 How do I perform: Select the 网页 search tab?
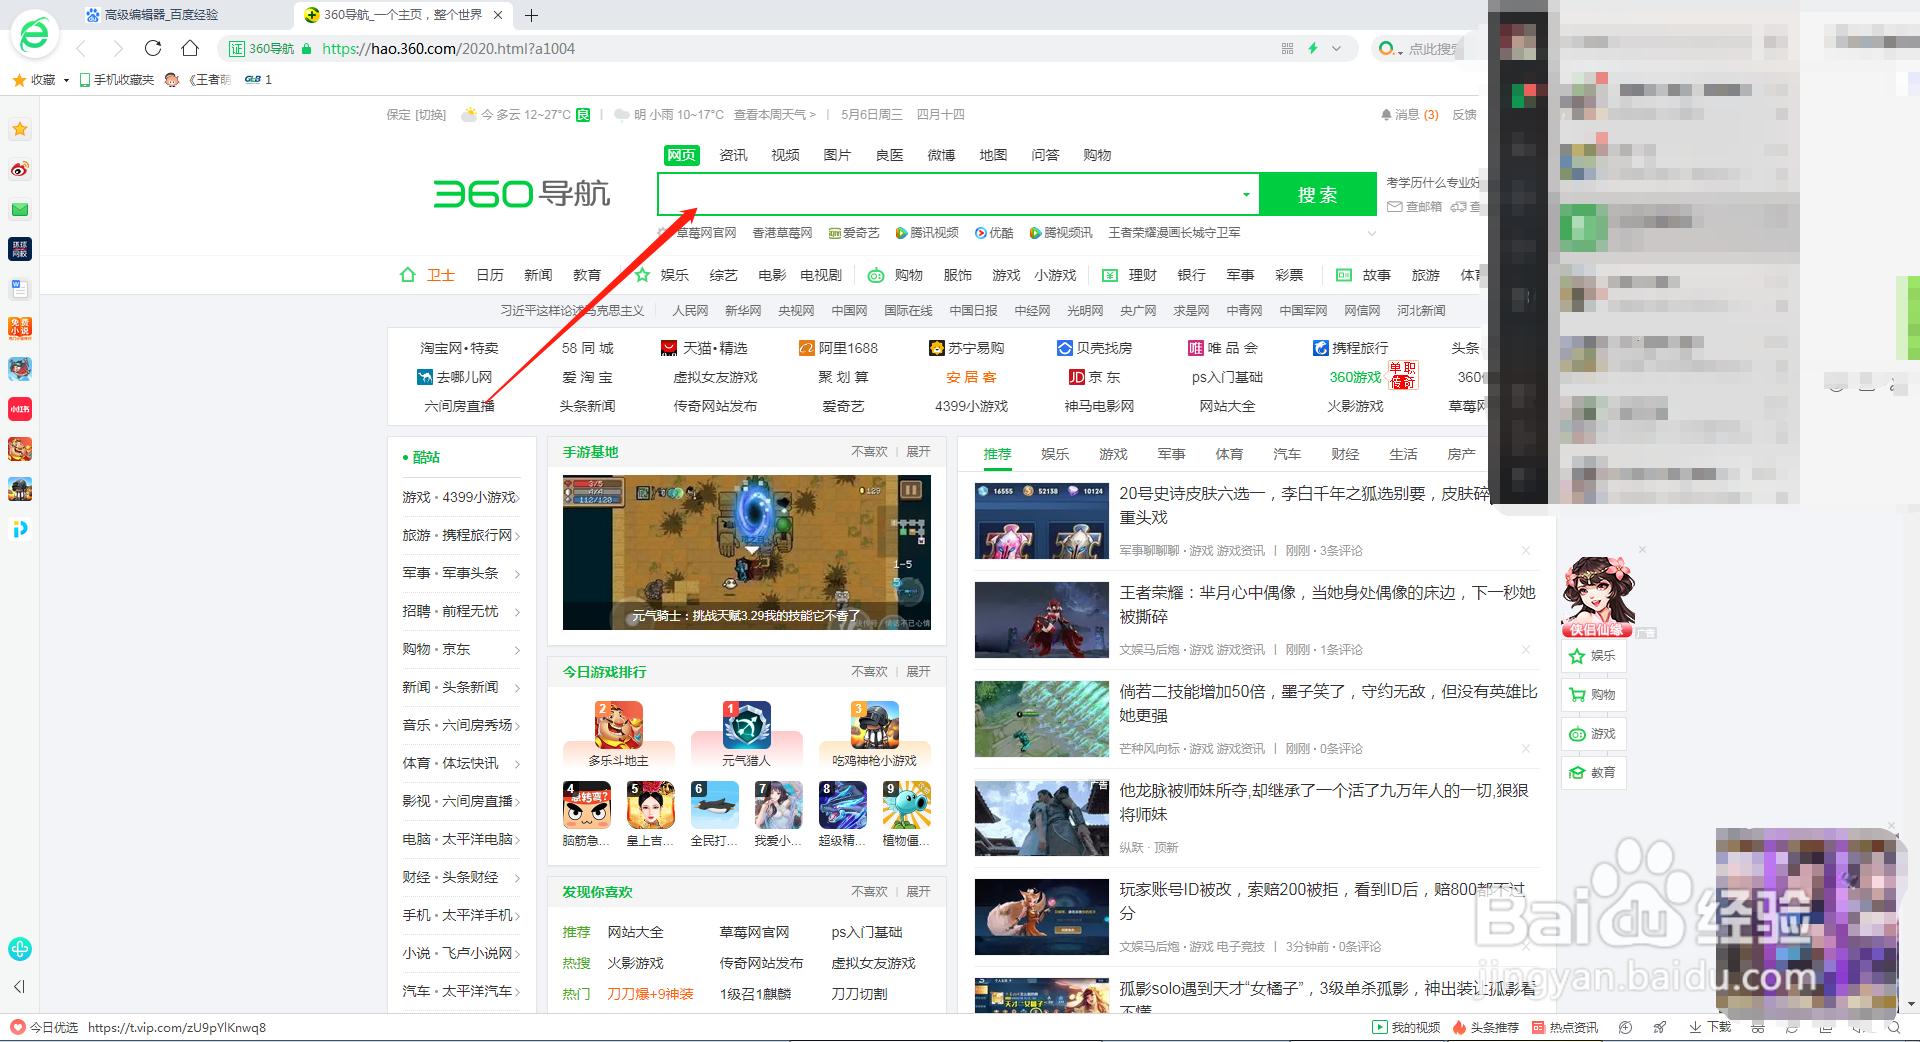tap(681, 155)
